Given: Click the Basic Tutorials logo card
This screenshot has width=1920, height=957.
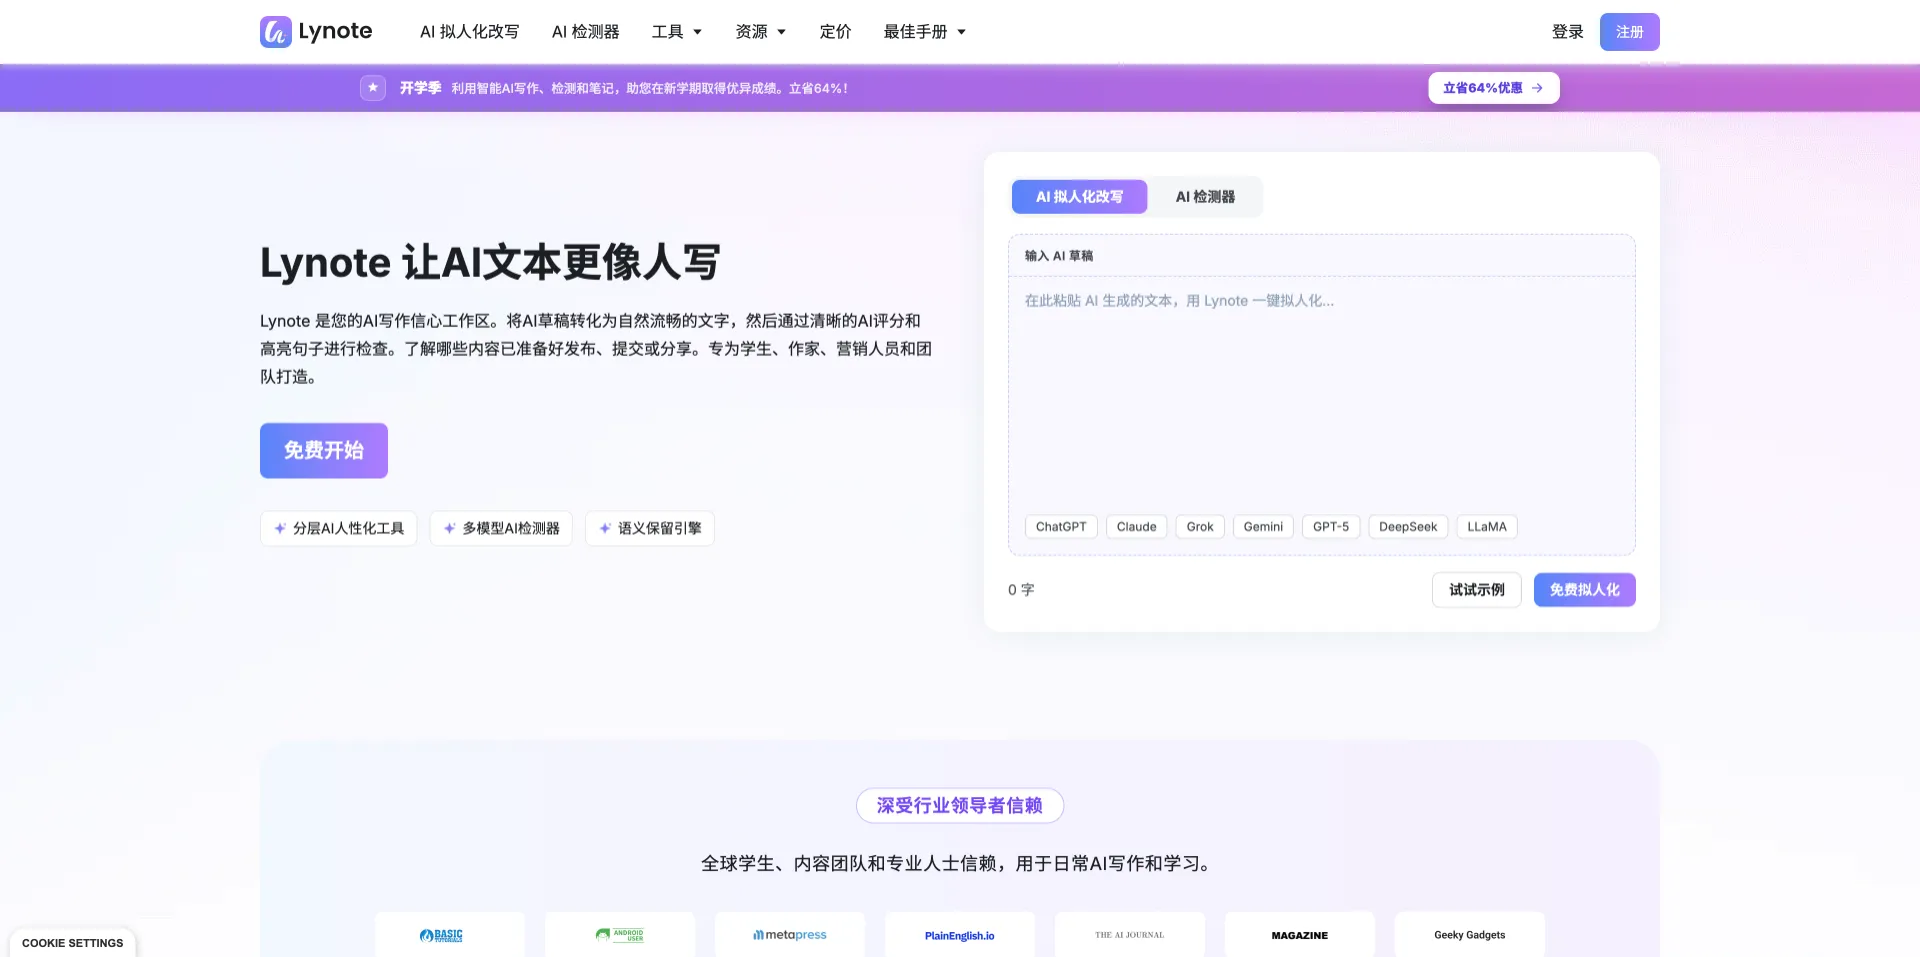Looking at the screenshot, I should pos(450,935).
